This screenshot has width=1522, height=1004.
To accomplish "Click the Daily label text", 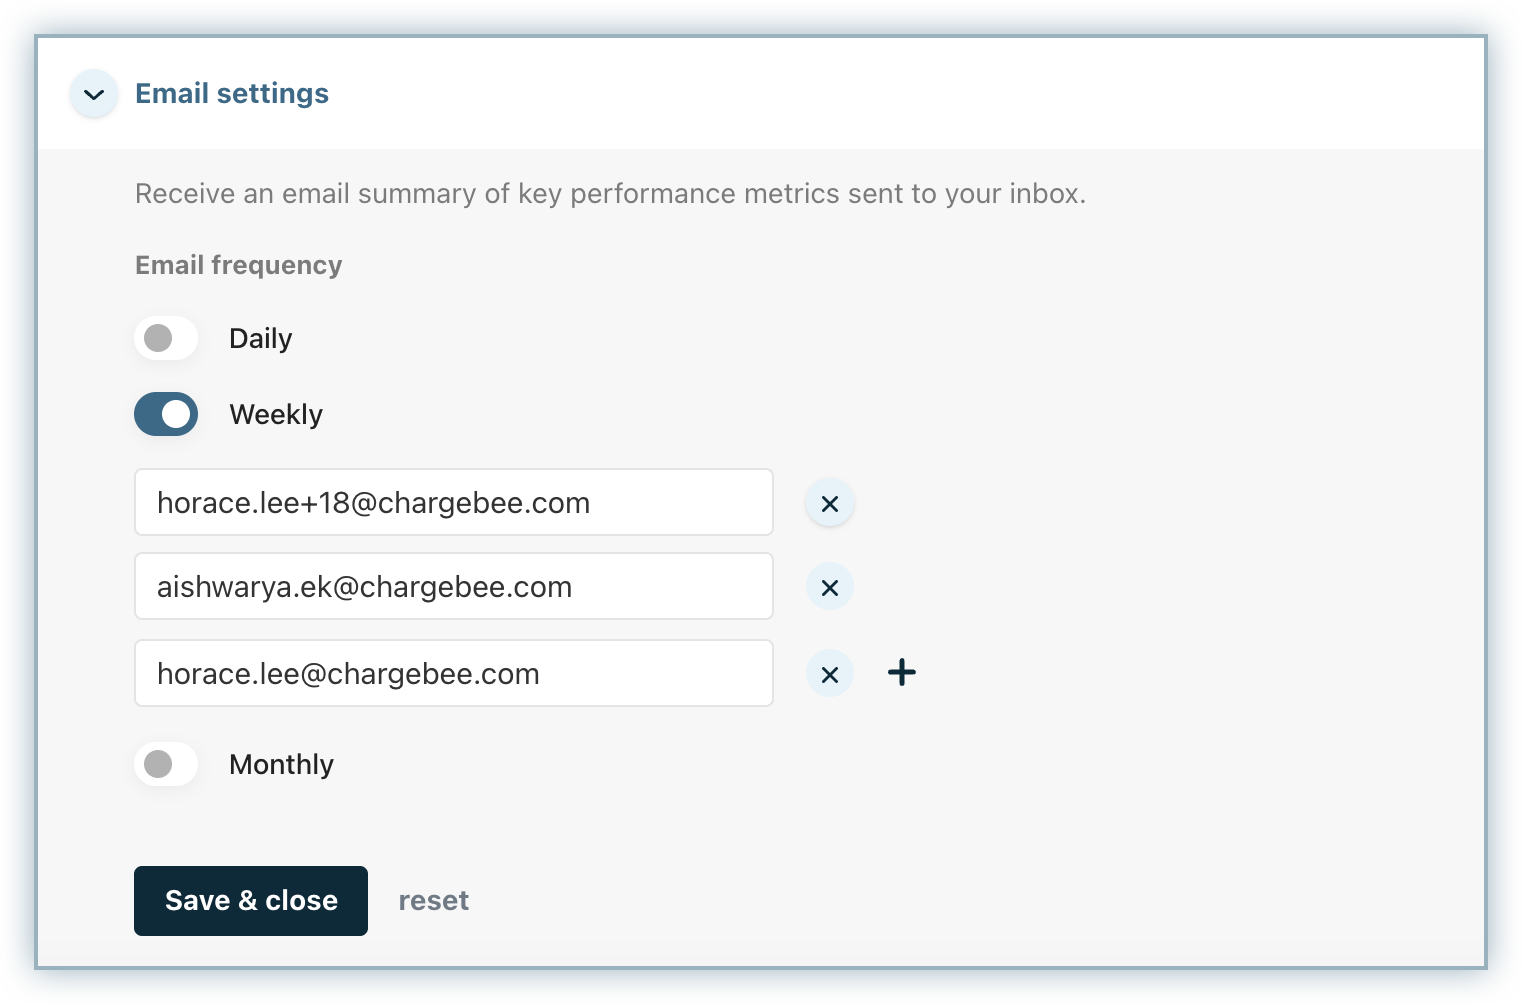I will coord(260,338).
